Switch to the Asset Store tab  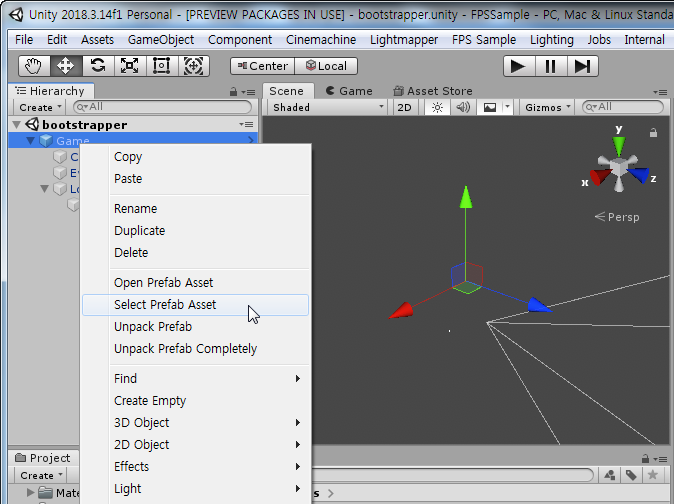pyautogui.click(x=433, y=91)
